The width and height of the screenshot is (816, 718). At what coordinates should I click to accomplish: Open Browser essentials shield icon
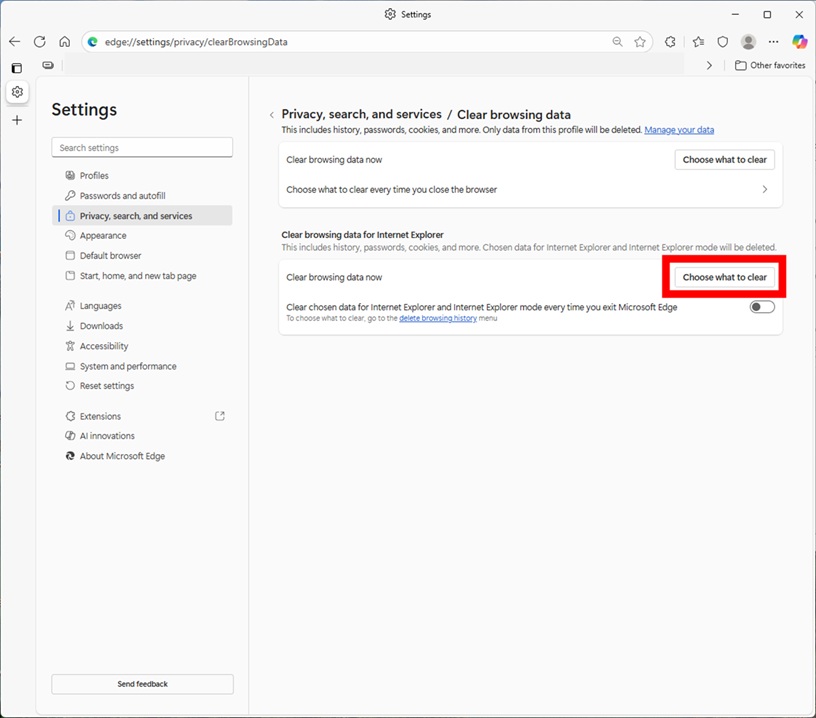[x=723, y=42]
